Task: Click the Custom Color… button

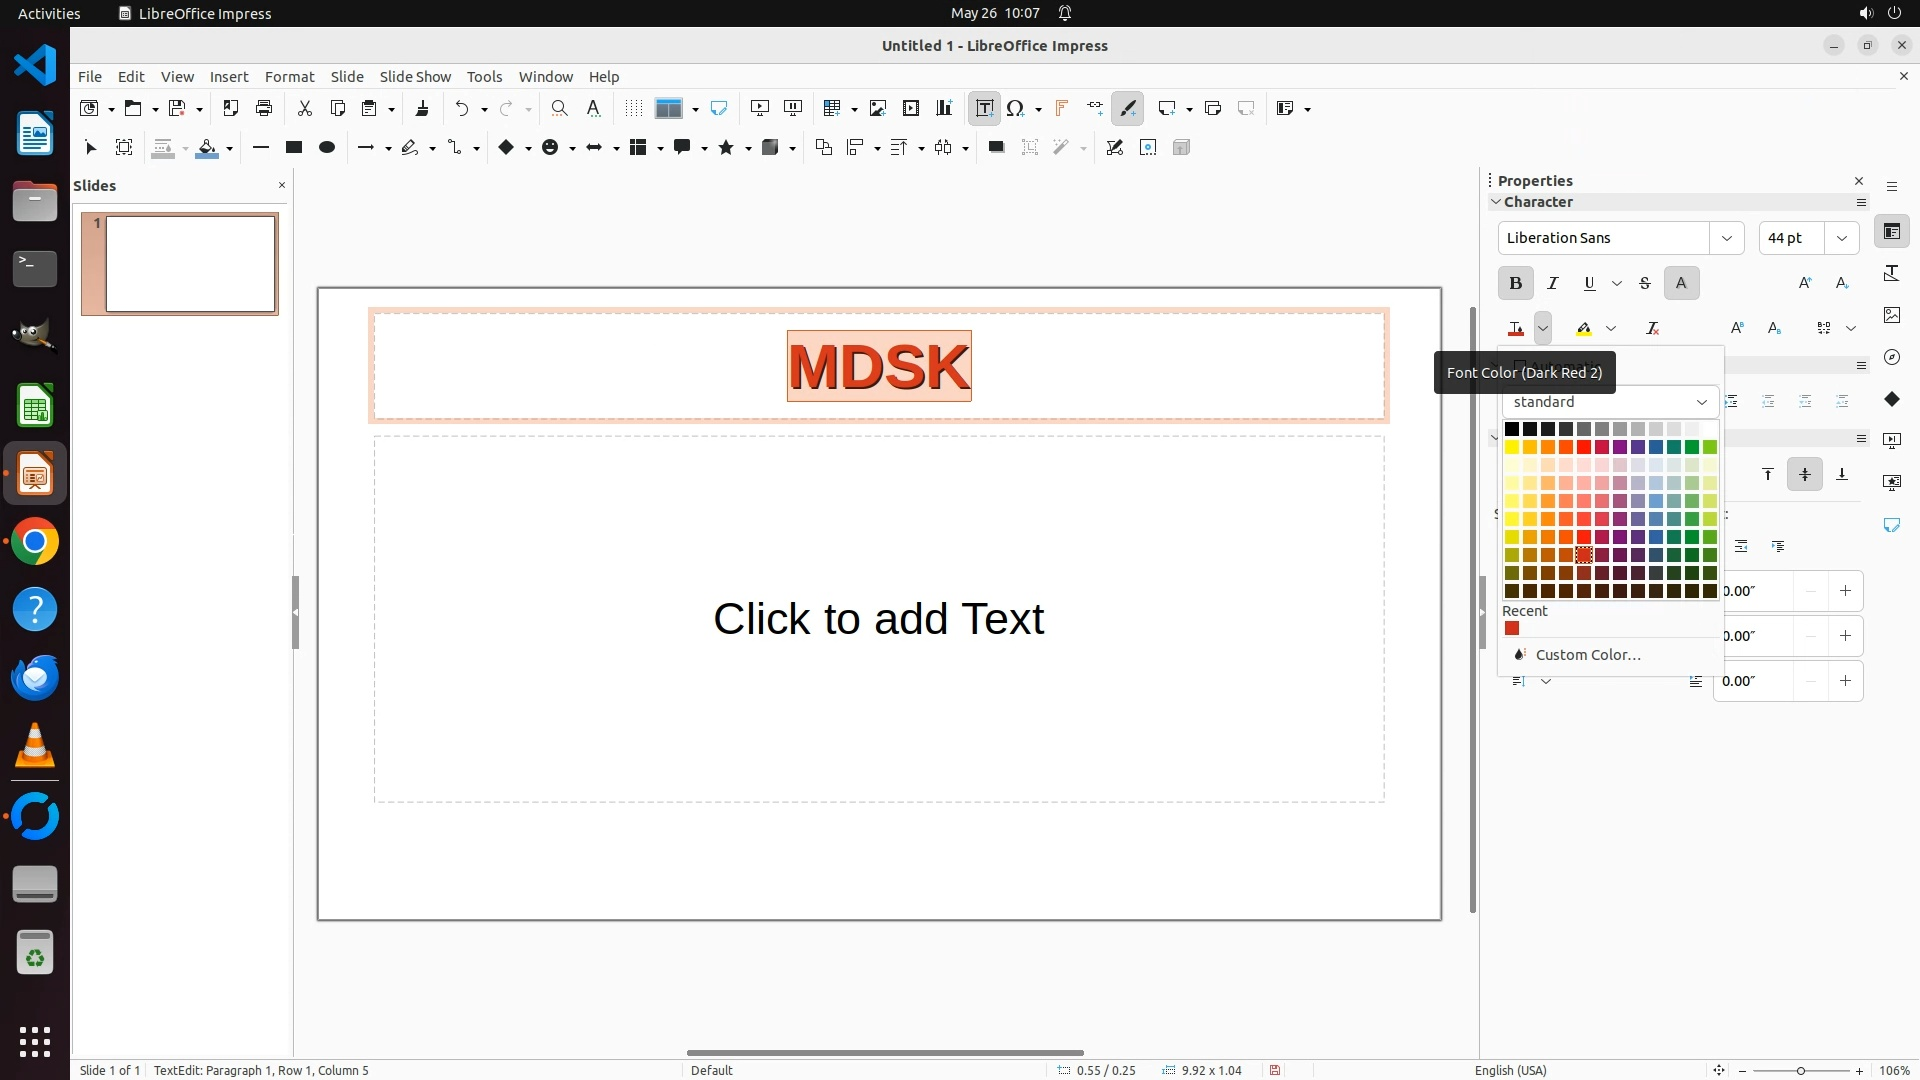Action: (1587, 655)
